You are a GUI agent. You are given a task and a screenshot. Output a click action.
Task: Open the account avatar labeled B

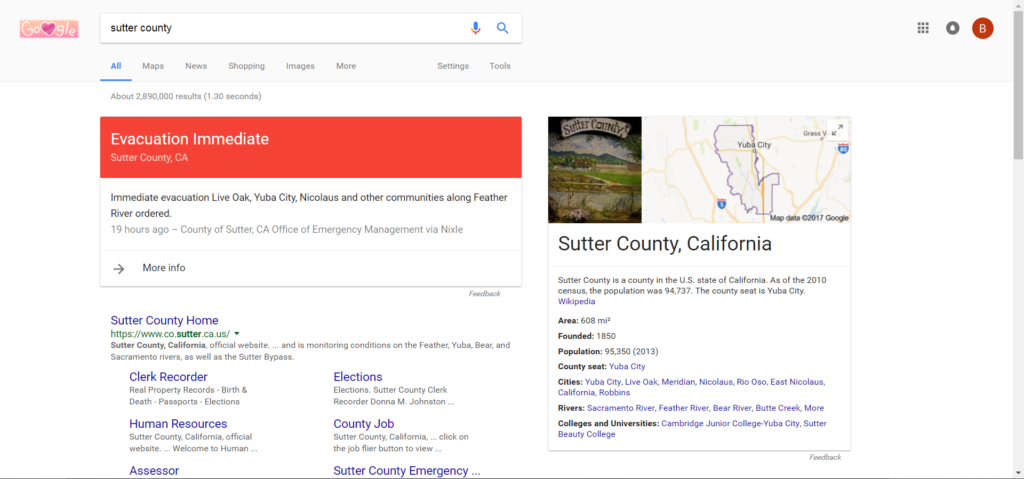tap(982, 28)
